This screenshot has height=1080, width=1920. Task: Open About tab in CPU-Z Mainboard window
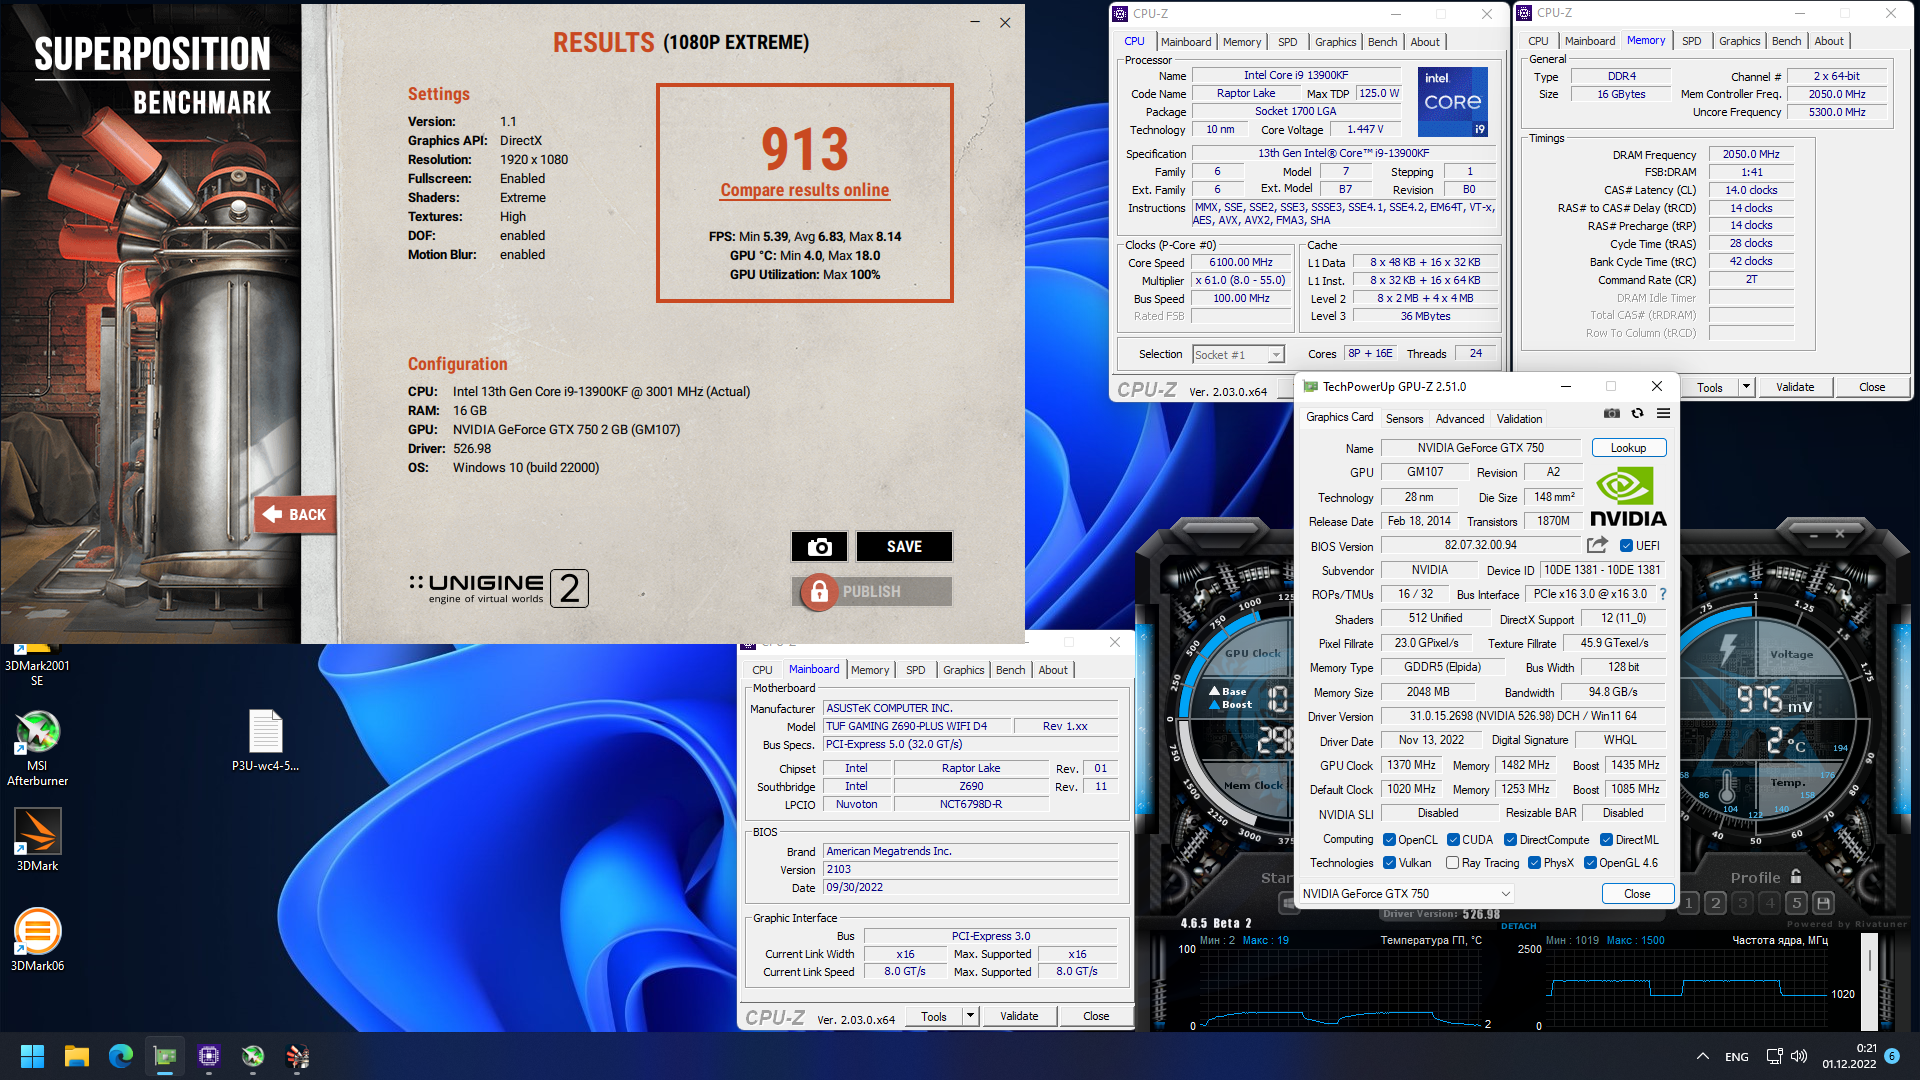point(1053,670)
